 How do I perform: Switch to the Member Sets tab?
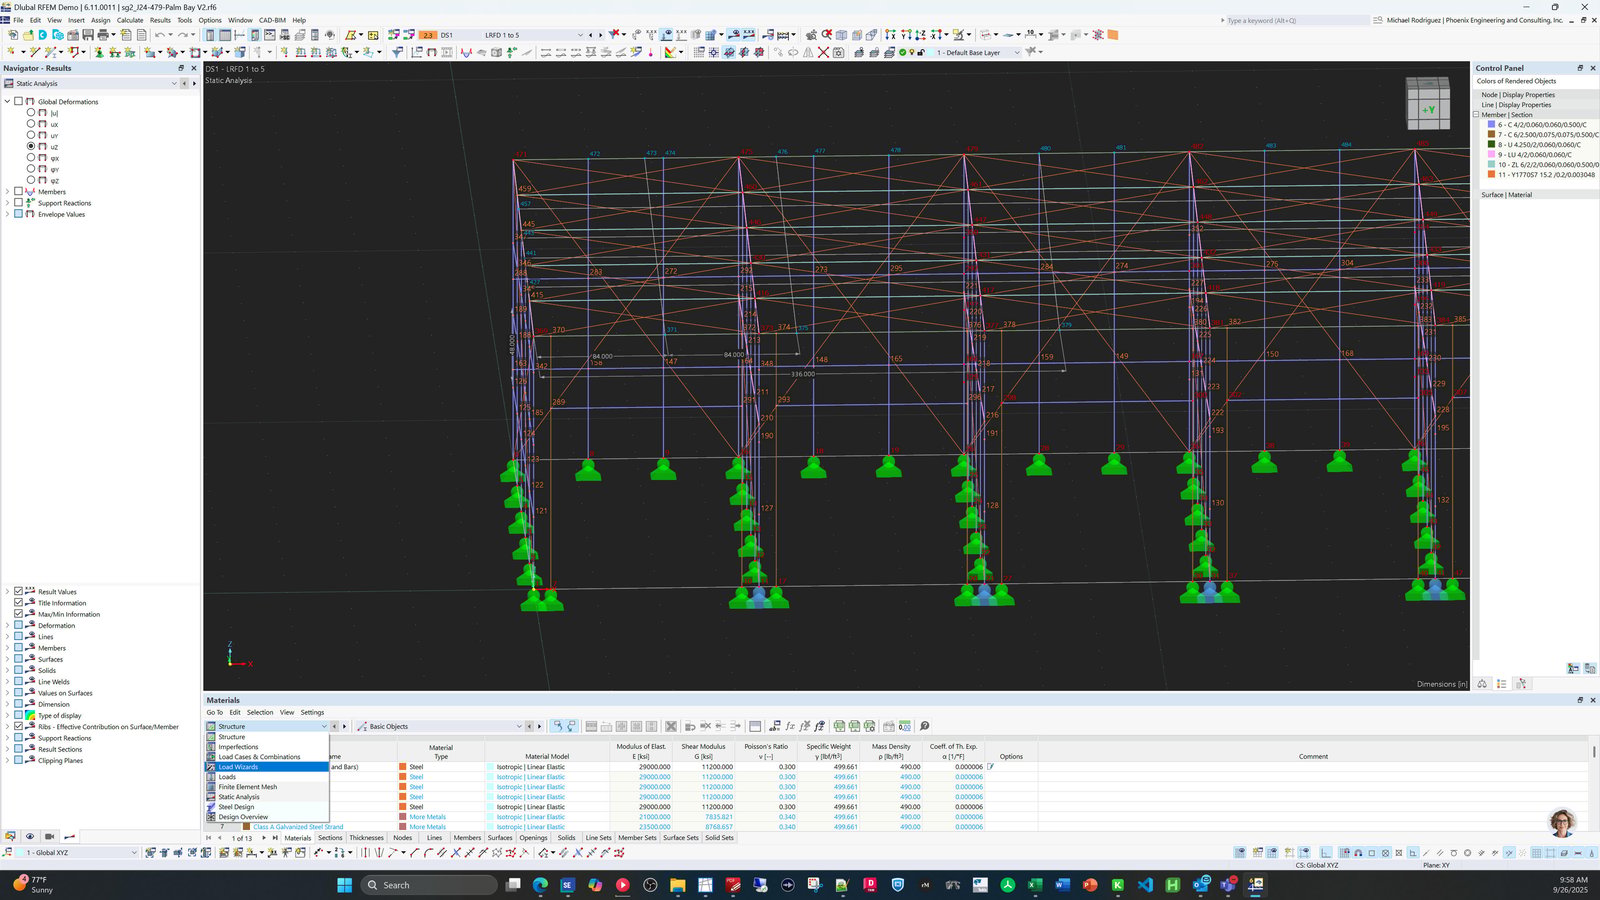[637, 838]
